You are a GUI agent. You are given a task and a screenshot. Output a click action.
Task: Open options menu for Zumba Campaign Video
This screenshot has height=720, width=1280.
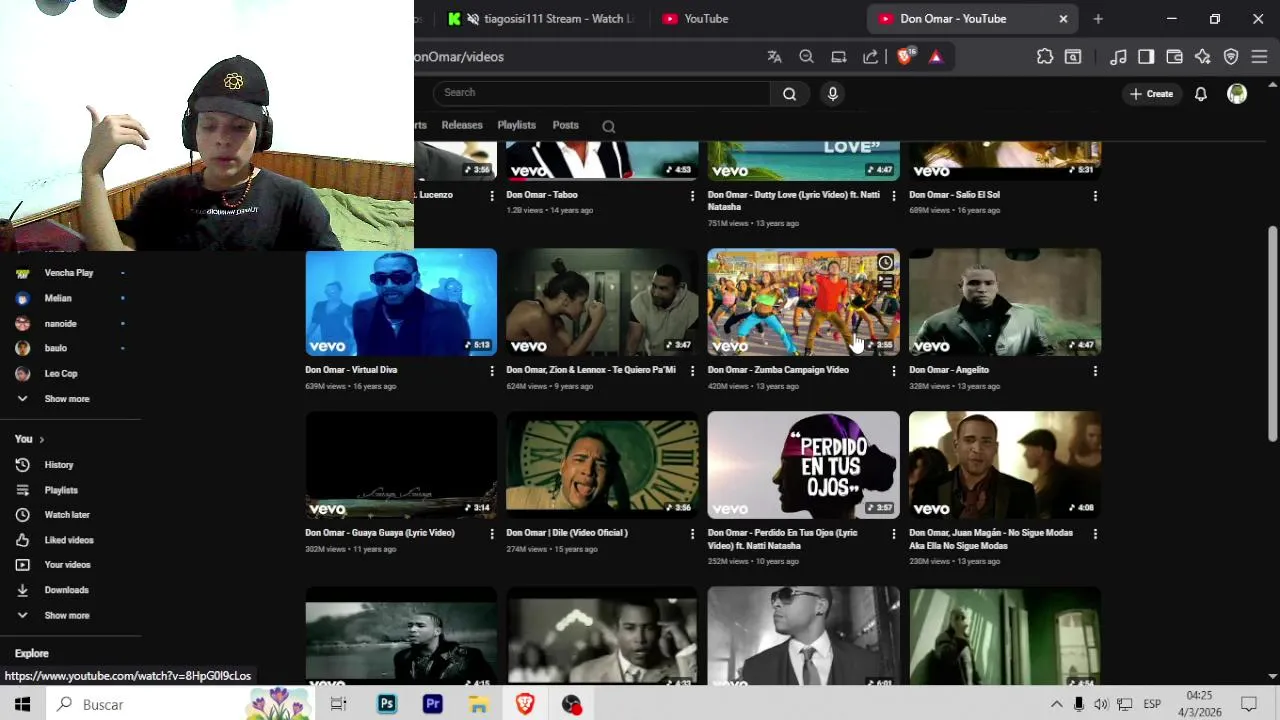(x=894, y=371)
